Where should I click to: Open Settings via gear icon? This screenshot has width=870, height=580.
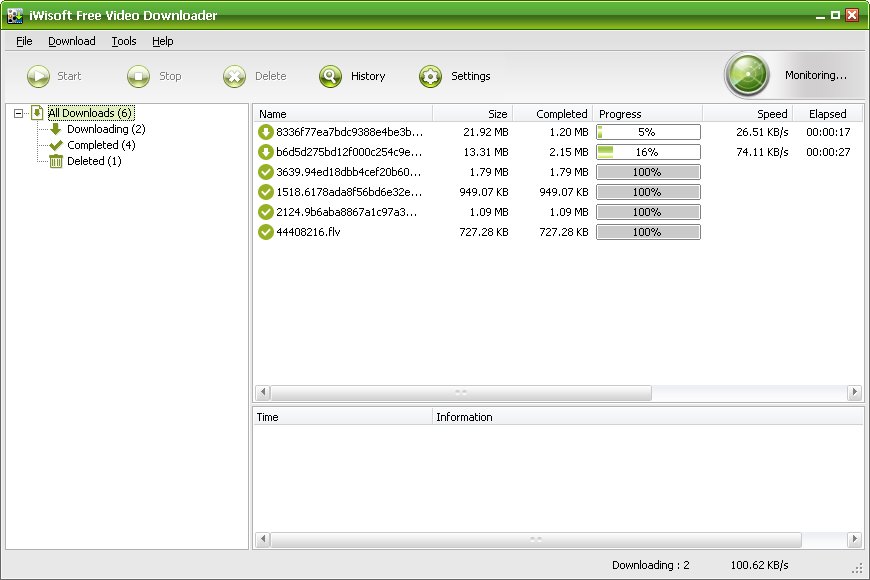[431, 76]
